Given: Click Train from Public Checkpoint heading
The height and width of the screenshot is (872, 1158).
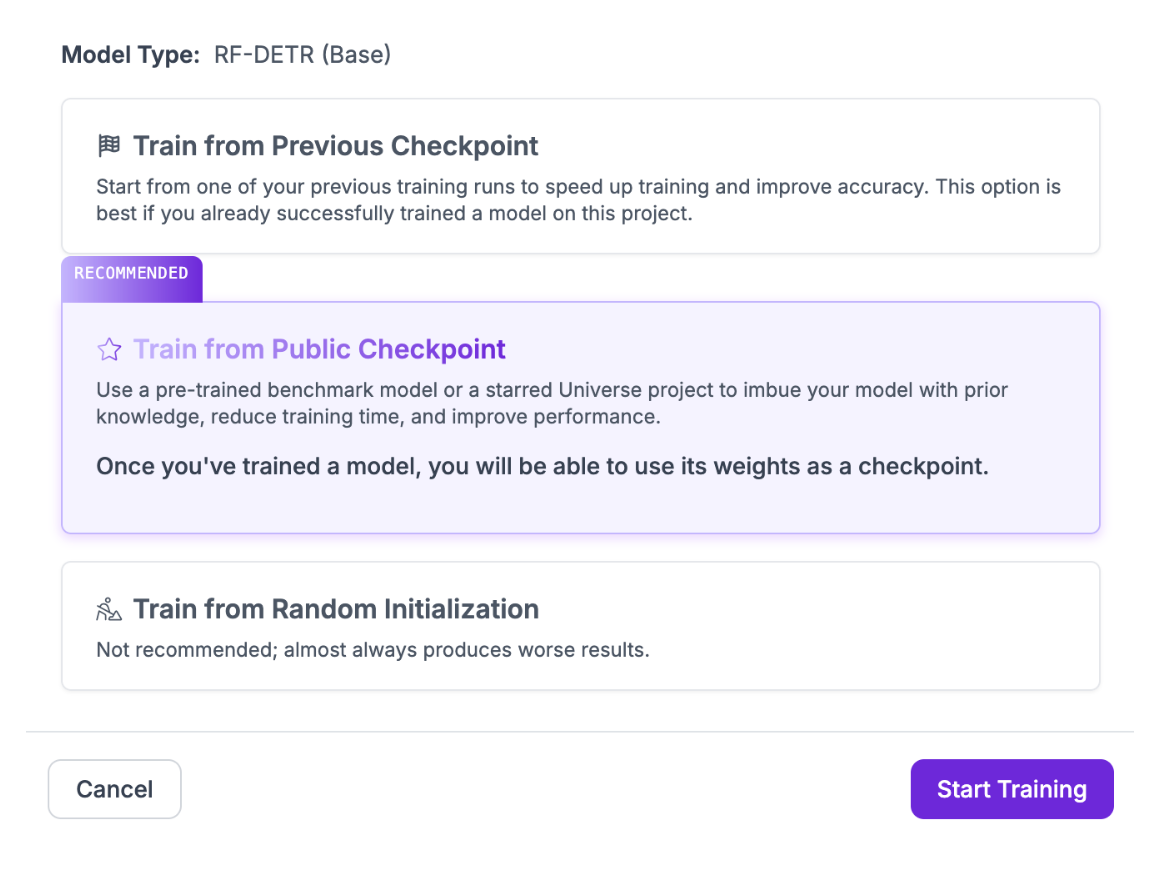Looking at the screenshot, I should [x=320, y=349].
